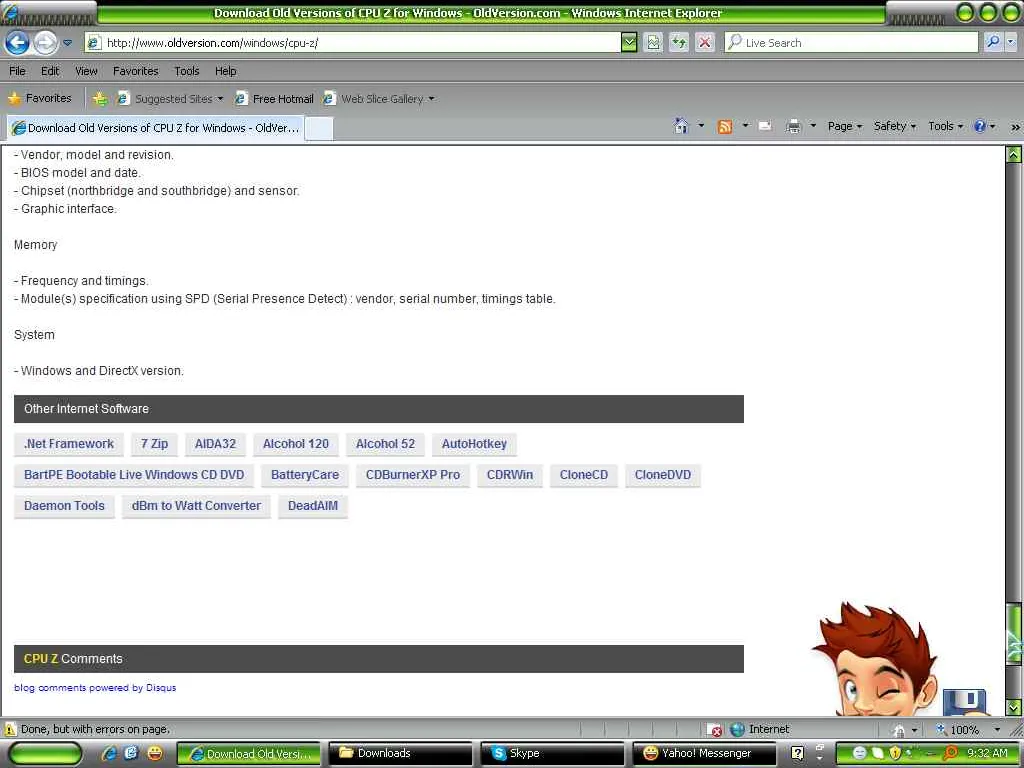Open a new blank tab
The width and height of the screenshot is (1024, 768).
coord(319,129)
